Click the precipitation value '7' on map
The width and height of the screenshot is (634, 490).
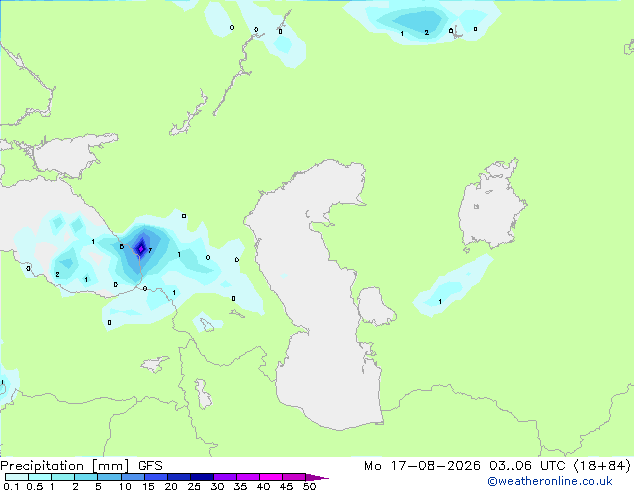(x=150, y=250)
